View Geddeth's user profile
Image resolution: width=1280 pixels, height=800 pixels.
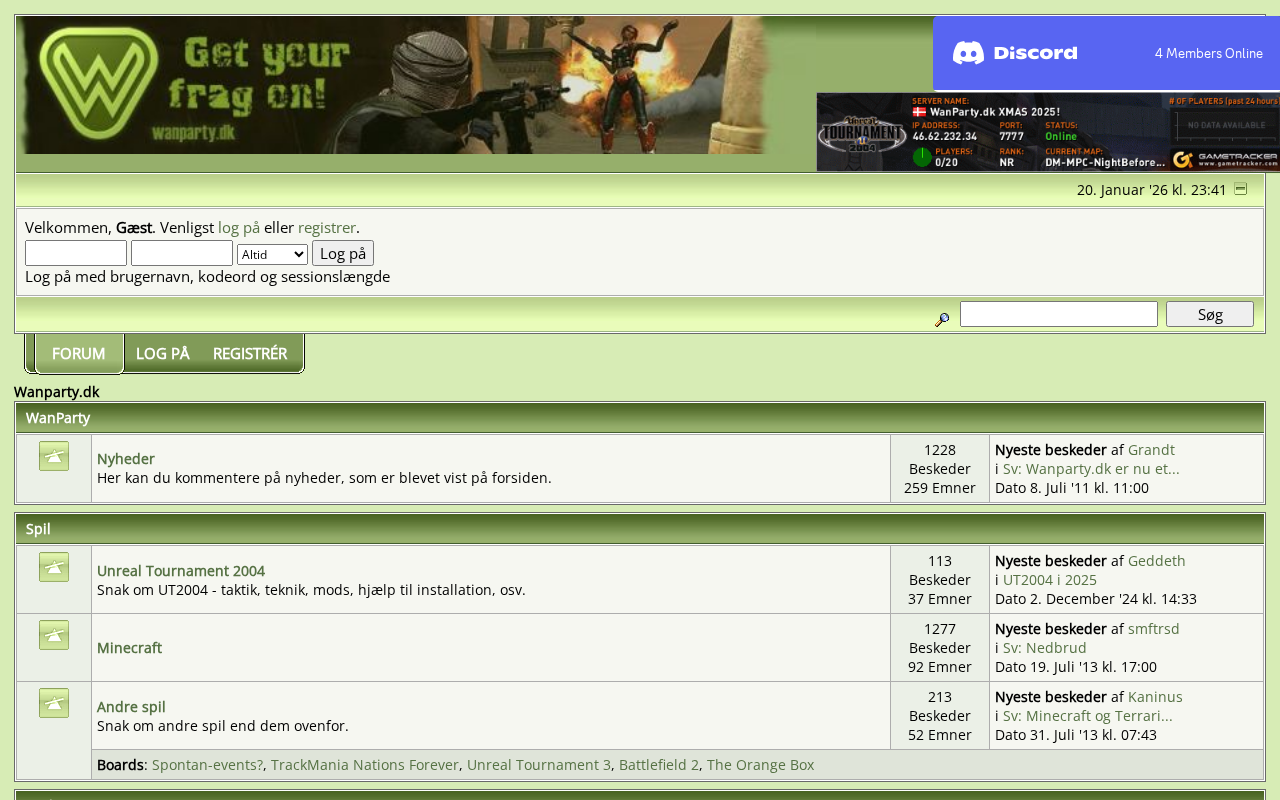[1157, 561]
